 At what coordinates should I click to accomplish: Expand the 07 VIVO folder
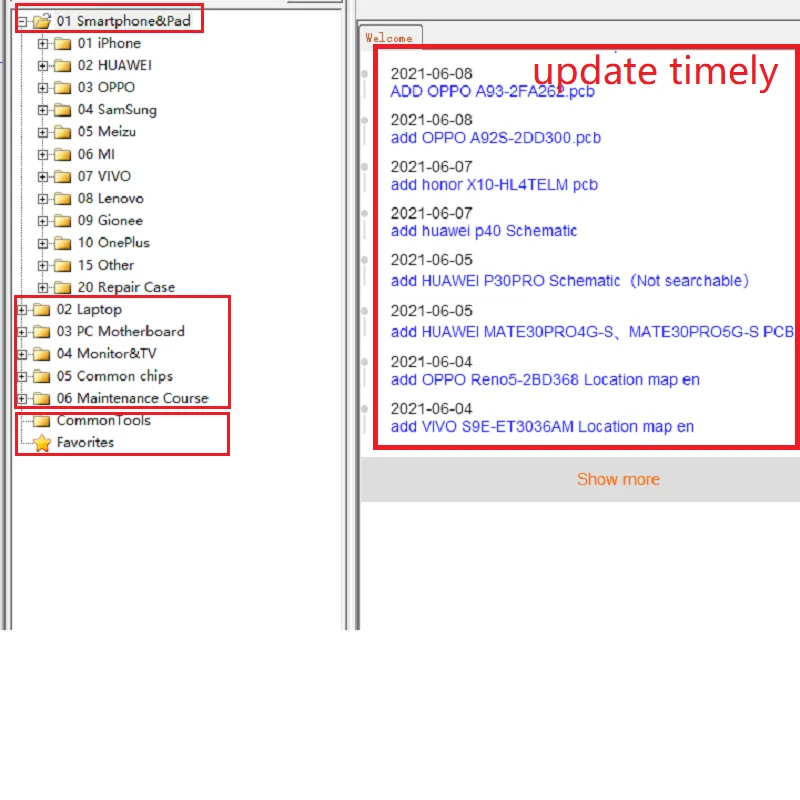click(43, 177)
